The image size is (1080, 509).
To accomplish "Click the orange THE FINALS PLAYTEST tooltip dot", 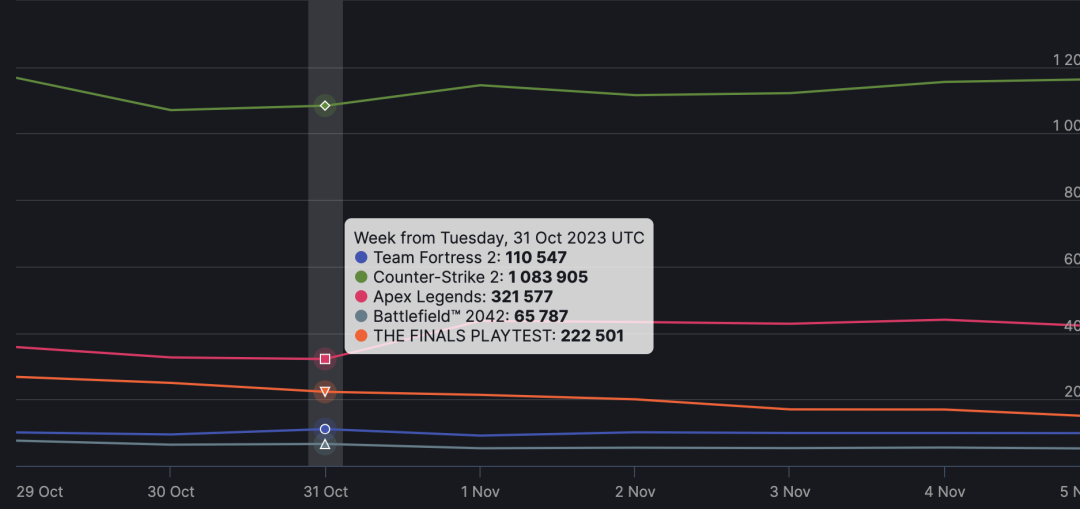I will pyautogui.click(x=362, y=336).
